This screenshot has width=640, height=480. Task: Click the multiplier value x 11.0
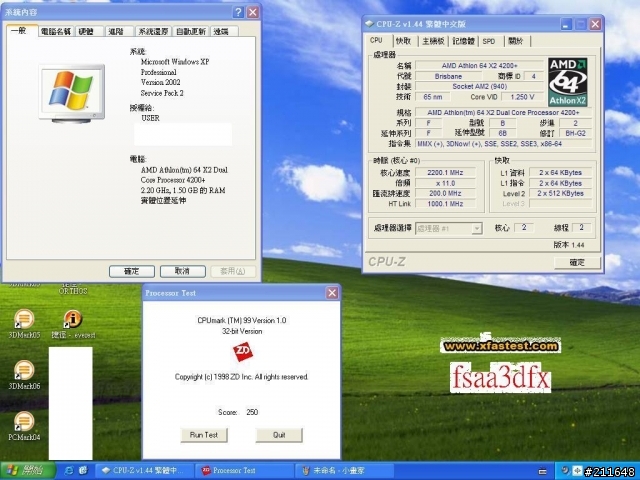(x=445, y=183)
